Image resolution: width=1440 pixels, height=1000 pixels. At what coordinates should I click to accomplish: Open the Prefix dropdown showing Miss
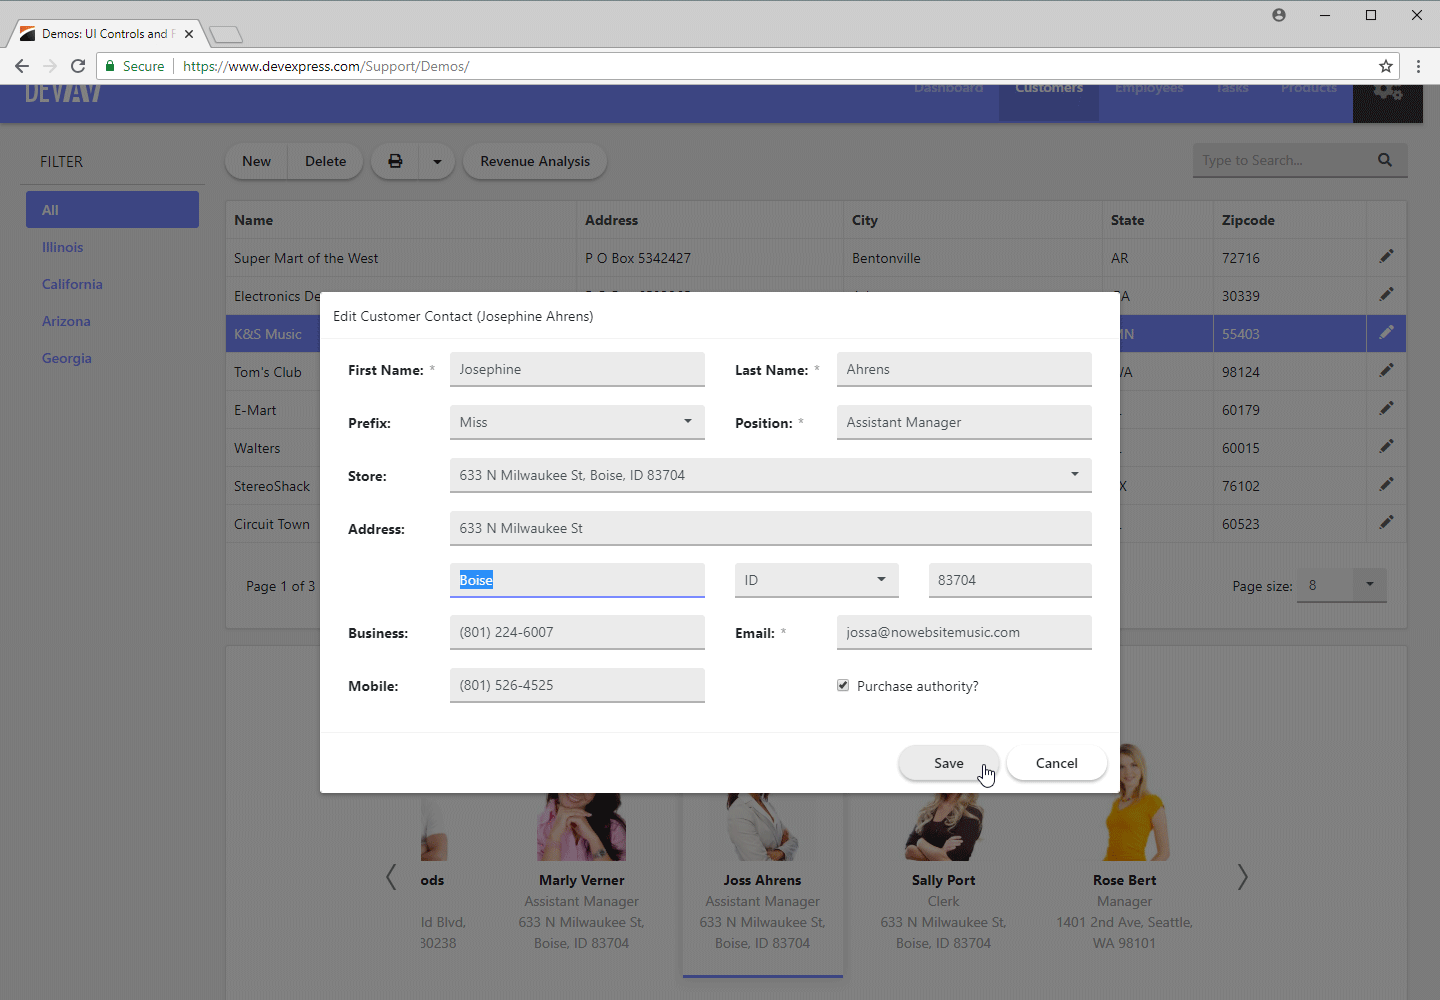tap(688, 422)
